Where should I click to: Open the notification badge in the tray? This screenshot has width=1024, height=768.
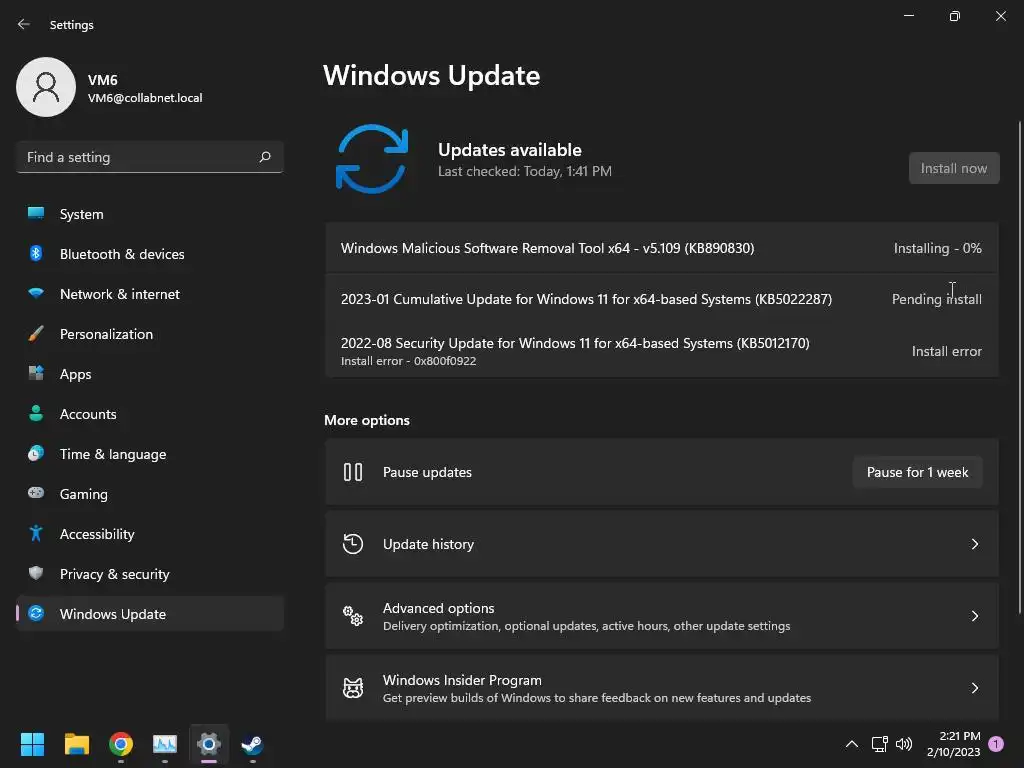tap(996, 744)
